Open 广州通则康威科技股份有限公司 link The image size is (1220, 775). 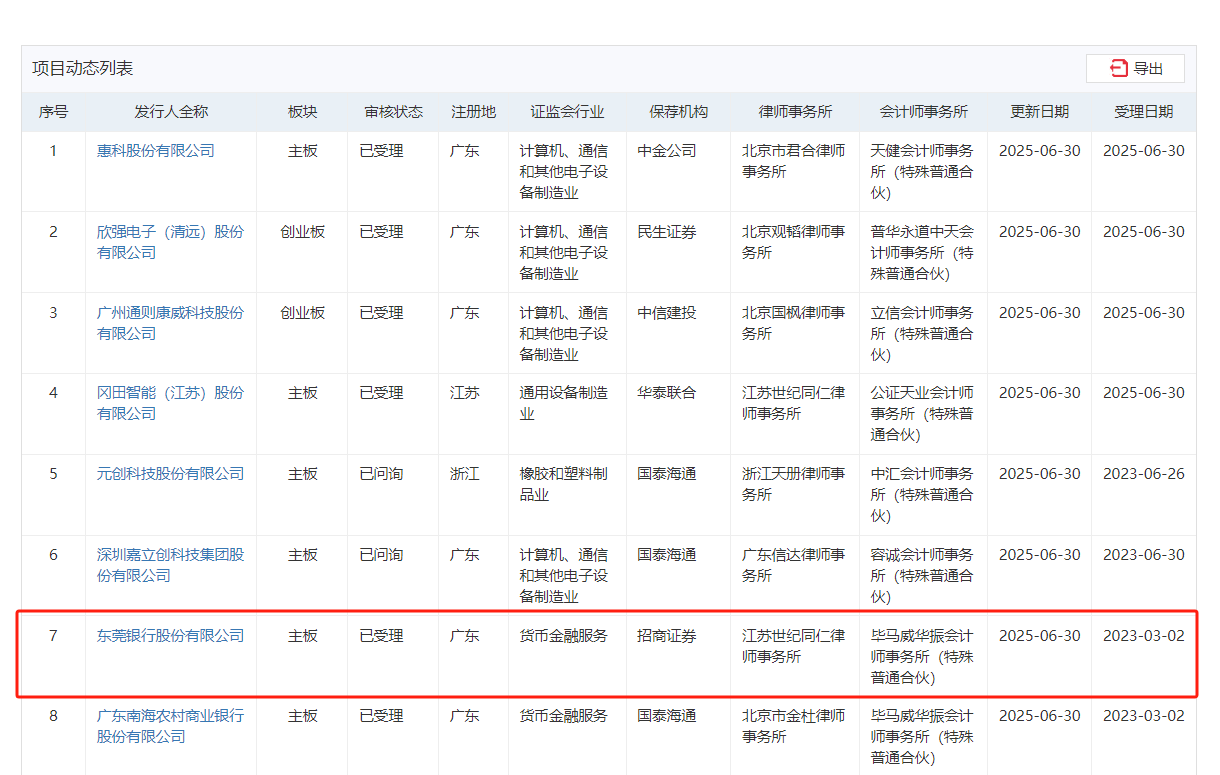click(x=170, y=323)
